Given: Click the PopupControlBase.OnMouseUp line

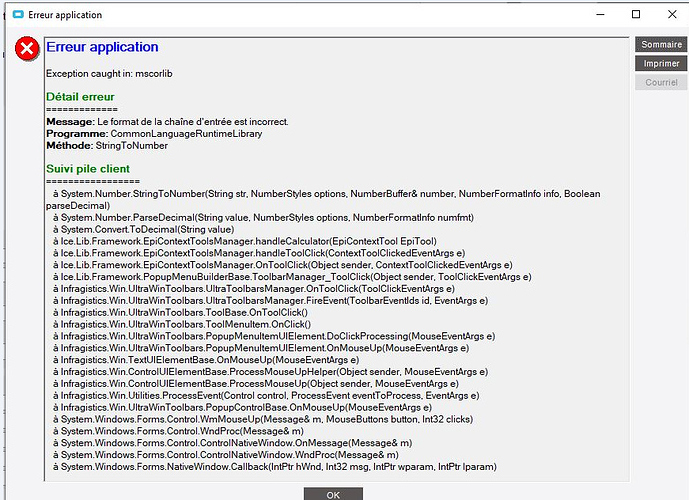Looking at the screenshot, I should click(x=243, y=407).
